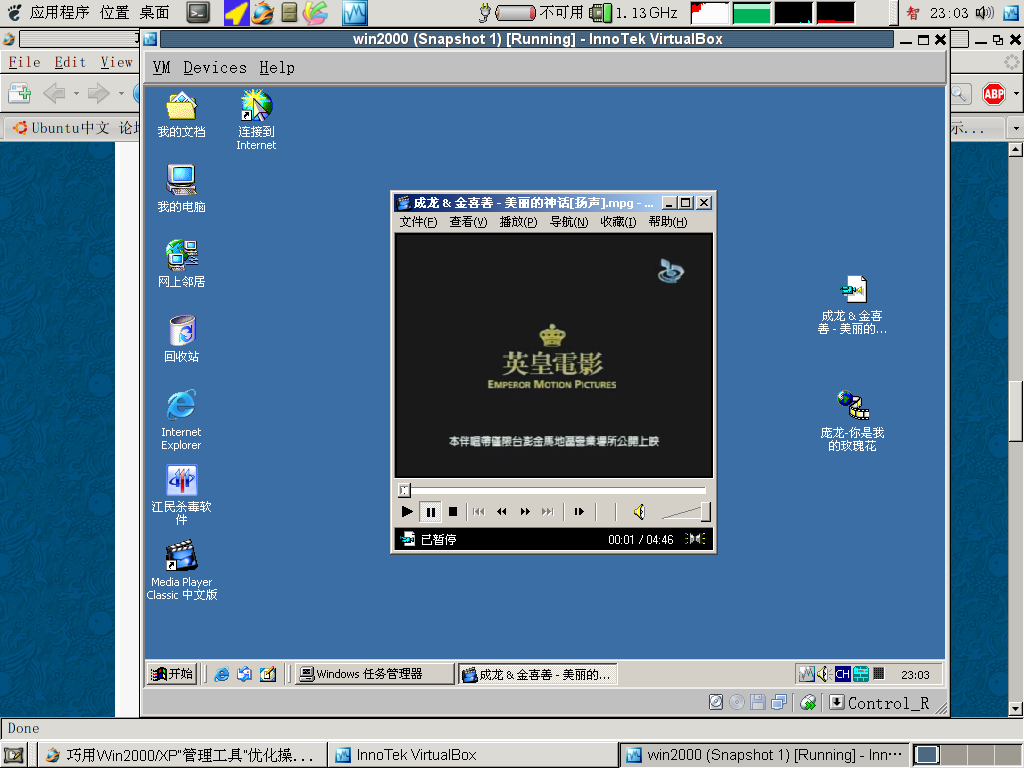The height and width of the screenshot is (768, 1024).
Task: Click VirtualBox CD/DVD status icon
Action: (x=737, y=703)
